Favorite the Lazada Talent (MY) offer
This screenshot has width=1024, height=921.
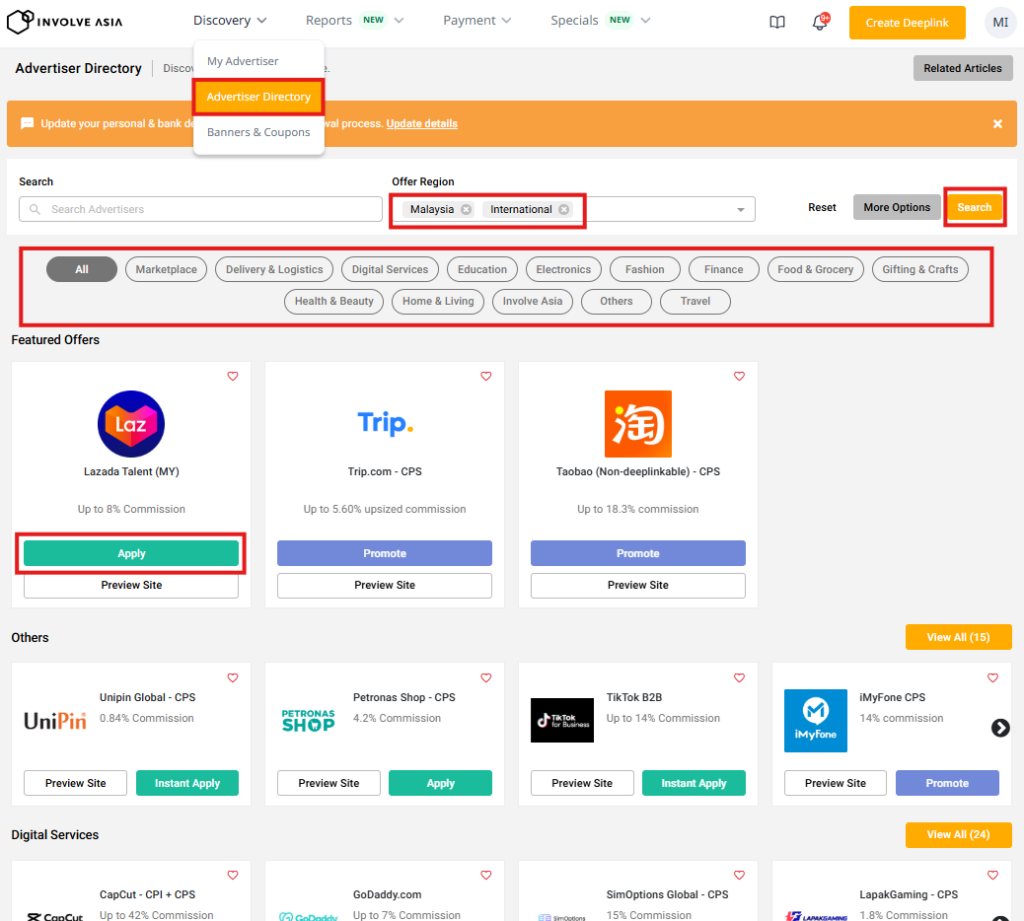point(233,377)
